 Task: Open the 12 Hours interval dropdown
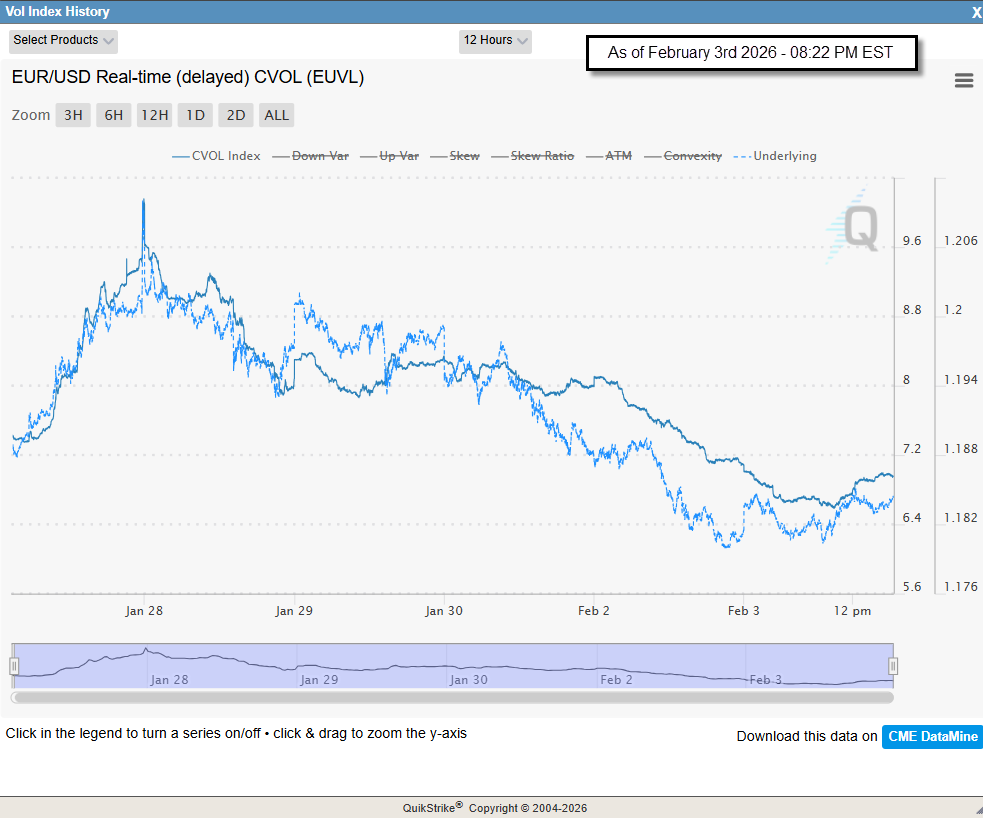[494, 41]
